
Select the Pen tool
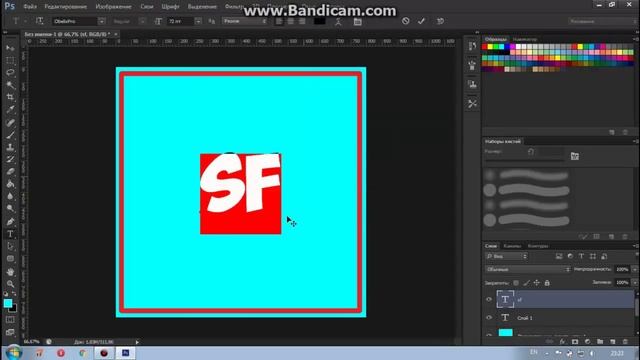tap(10, 222)
